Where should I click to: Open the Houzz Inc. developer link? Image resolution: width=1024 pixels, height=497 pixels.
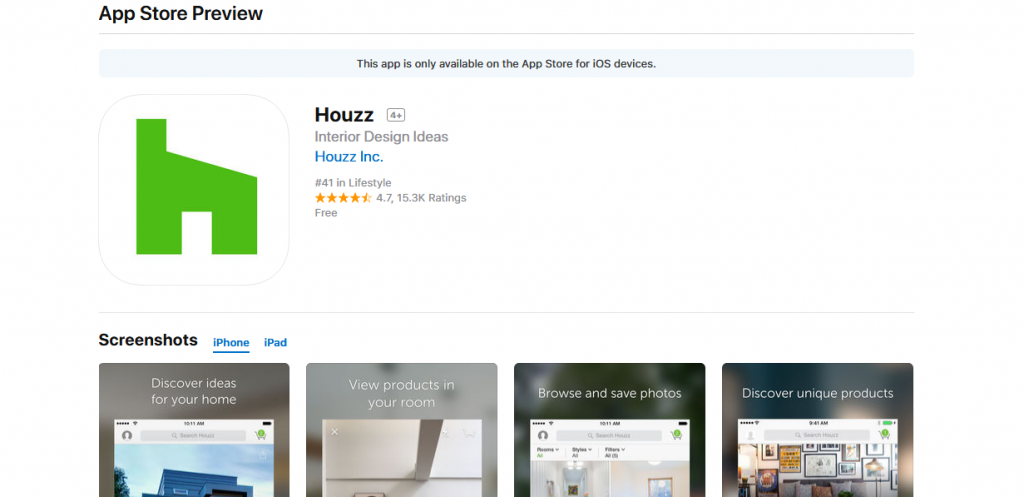[349, 157]
